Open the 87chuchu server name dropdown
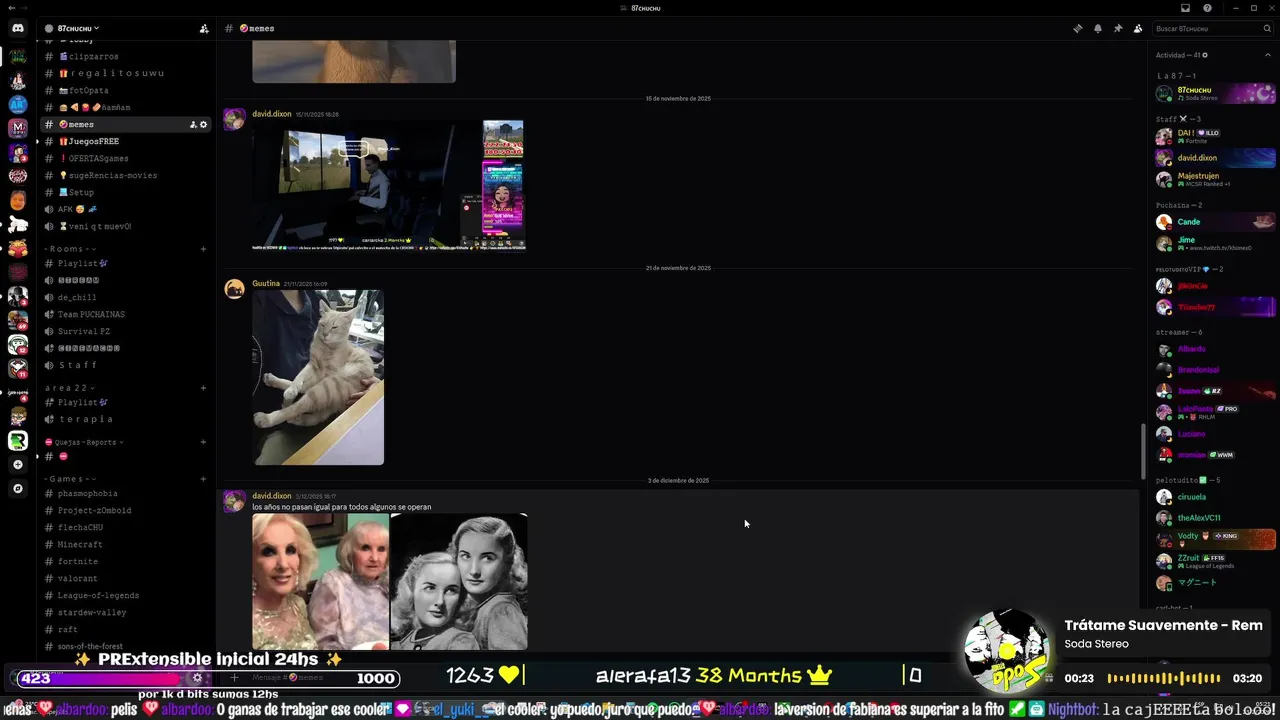1280x720 pixels. [78, 28]
